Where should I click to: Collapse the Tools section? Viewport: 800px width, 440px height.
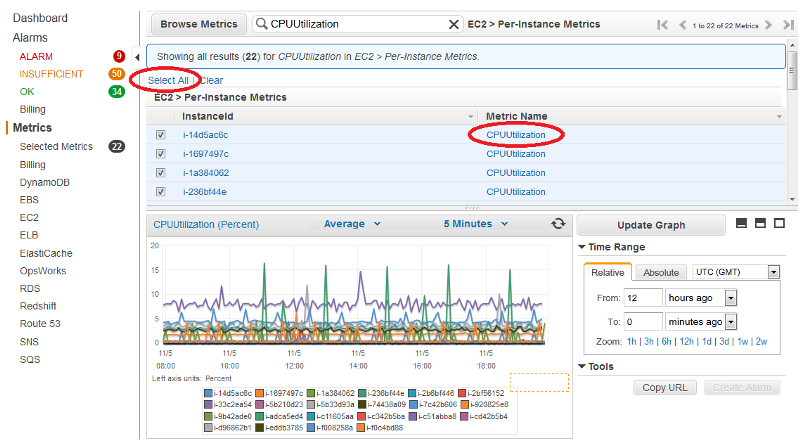click(x=582, y=366)
